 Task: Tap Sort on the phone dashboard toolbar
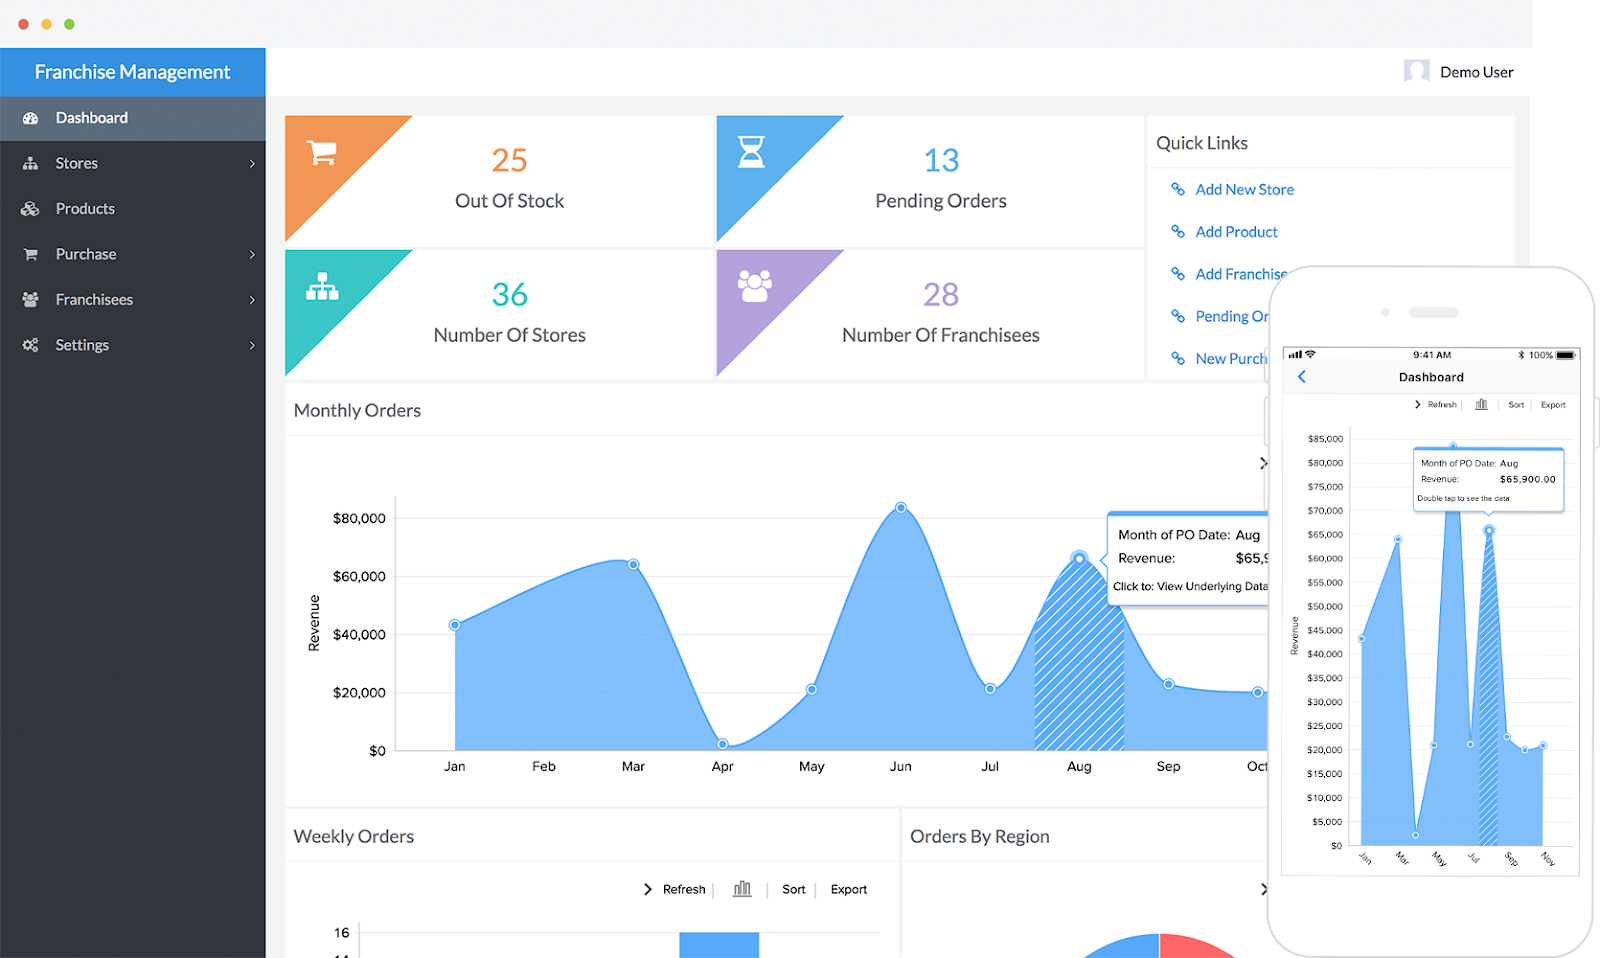pyautogui.click(x=1516, y=405)
